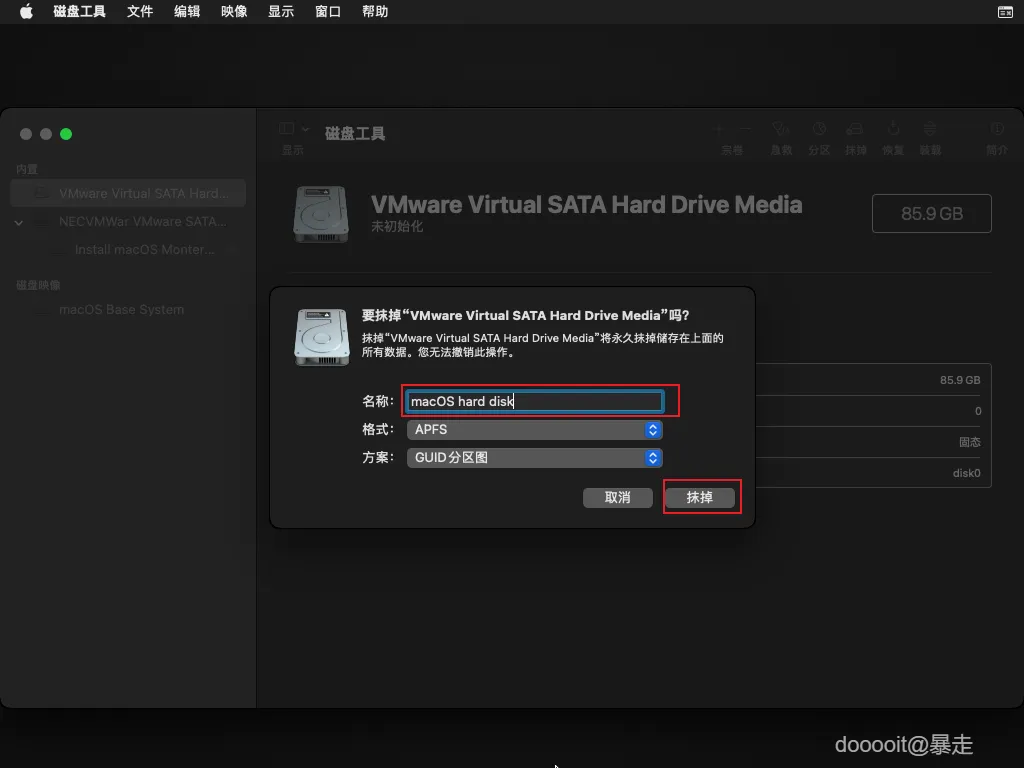
Task: Click the 取消 button
Action: click(x=618, y=498)
